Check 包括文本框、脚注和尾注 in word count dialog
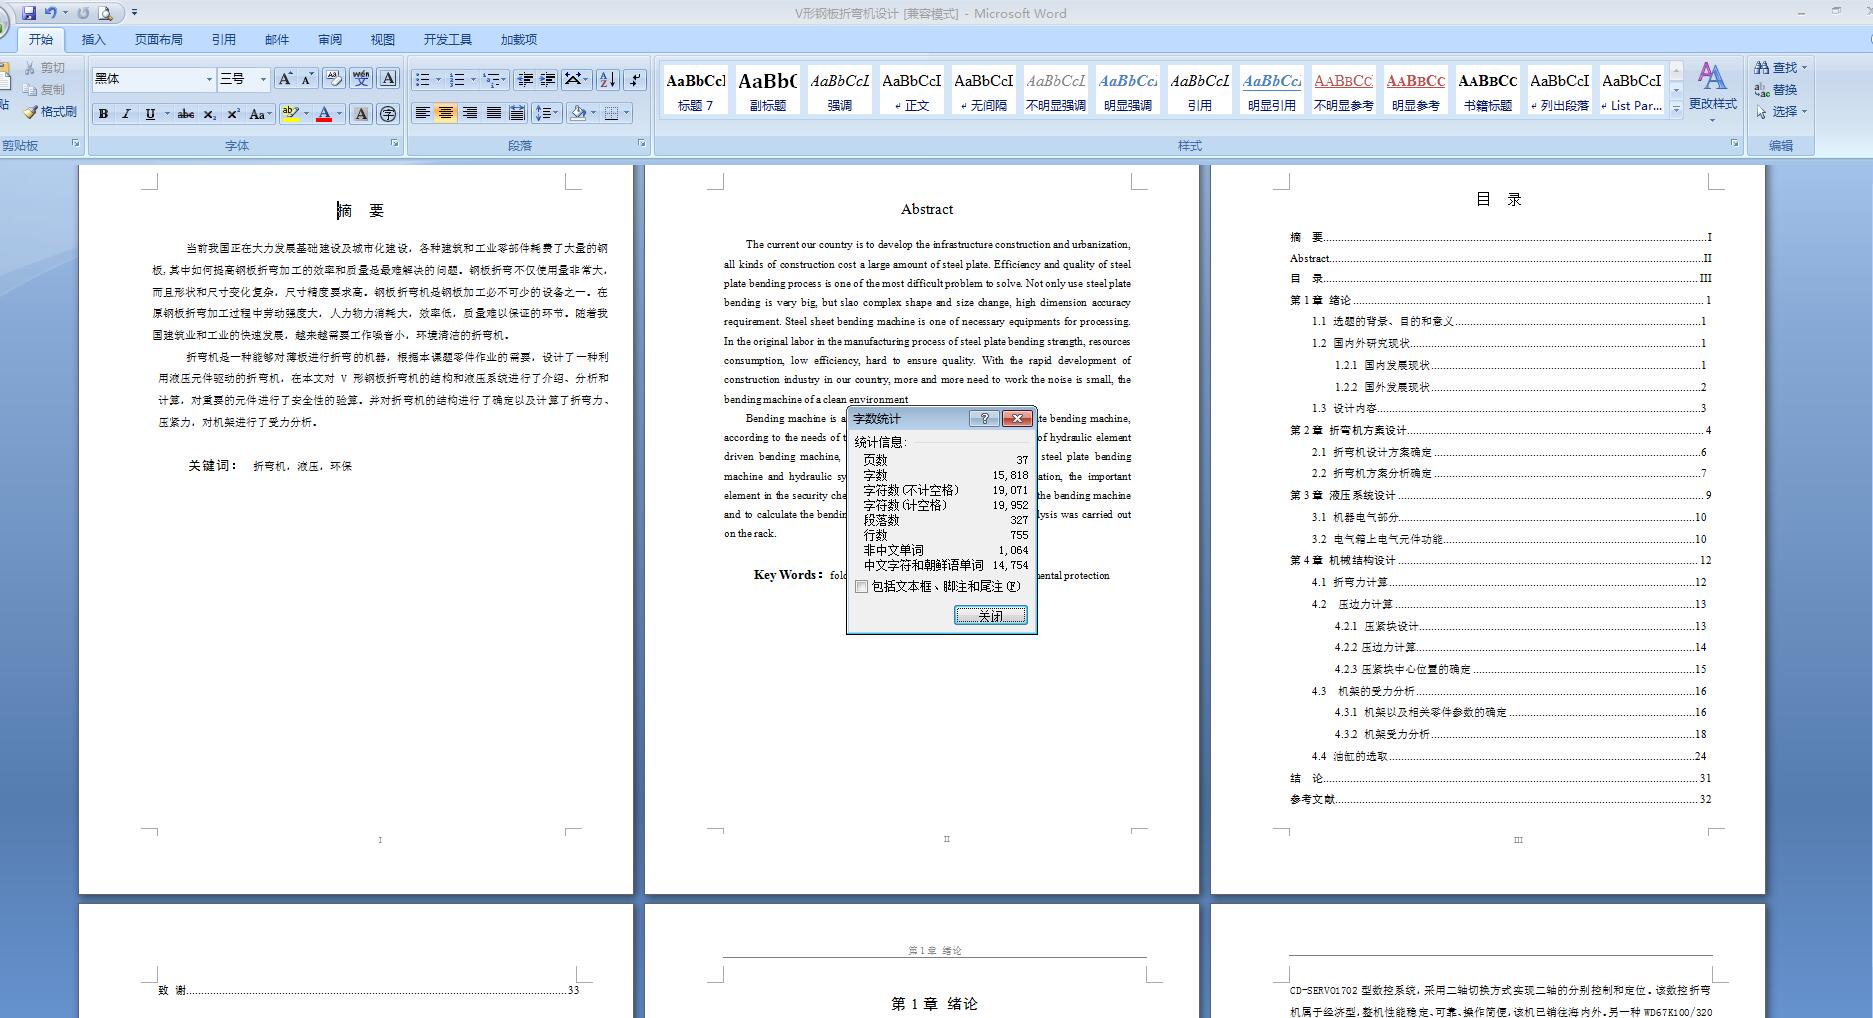Screen dimensions: 1873x1018 pos(862,587)
